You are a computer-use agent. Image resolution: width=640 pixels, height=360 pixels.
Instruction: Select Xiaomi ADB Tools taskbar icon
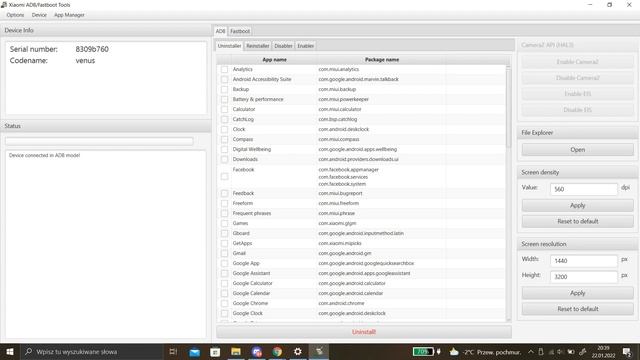(x=319, y=351)
